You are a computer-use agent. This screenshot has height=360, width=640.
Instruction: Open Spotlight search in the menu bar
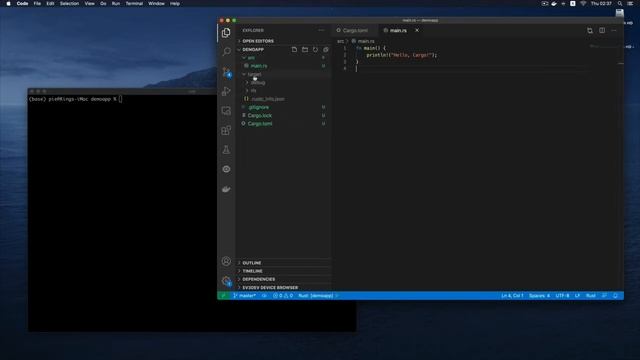click(620, 3)
